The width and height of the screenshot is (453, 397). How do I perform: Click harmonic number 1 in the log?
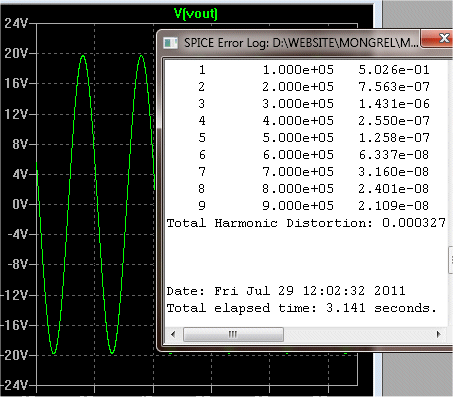click(202, 70)
